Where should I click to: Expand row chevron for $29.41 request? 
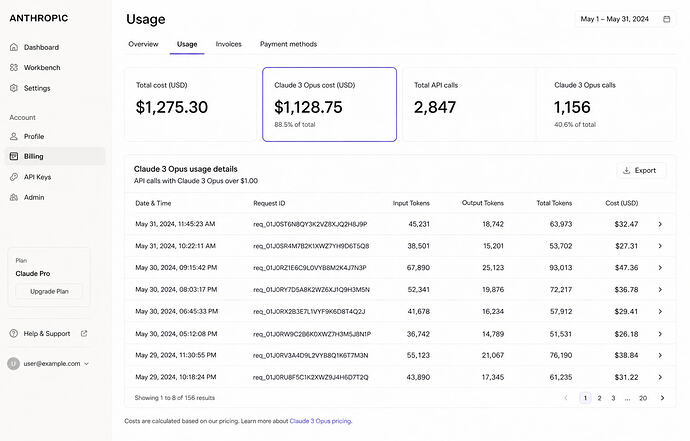coord(660,311)
